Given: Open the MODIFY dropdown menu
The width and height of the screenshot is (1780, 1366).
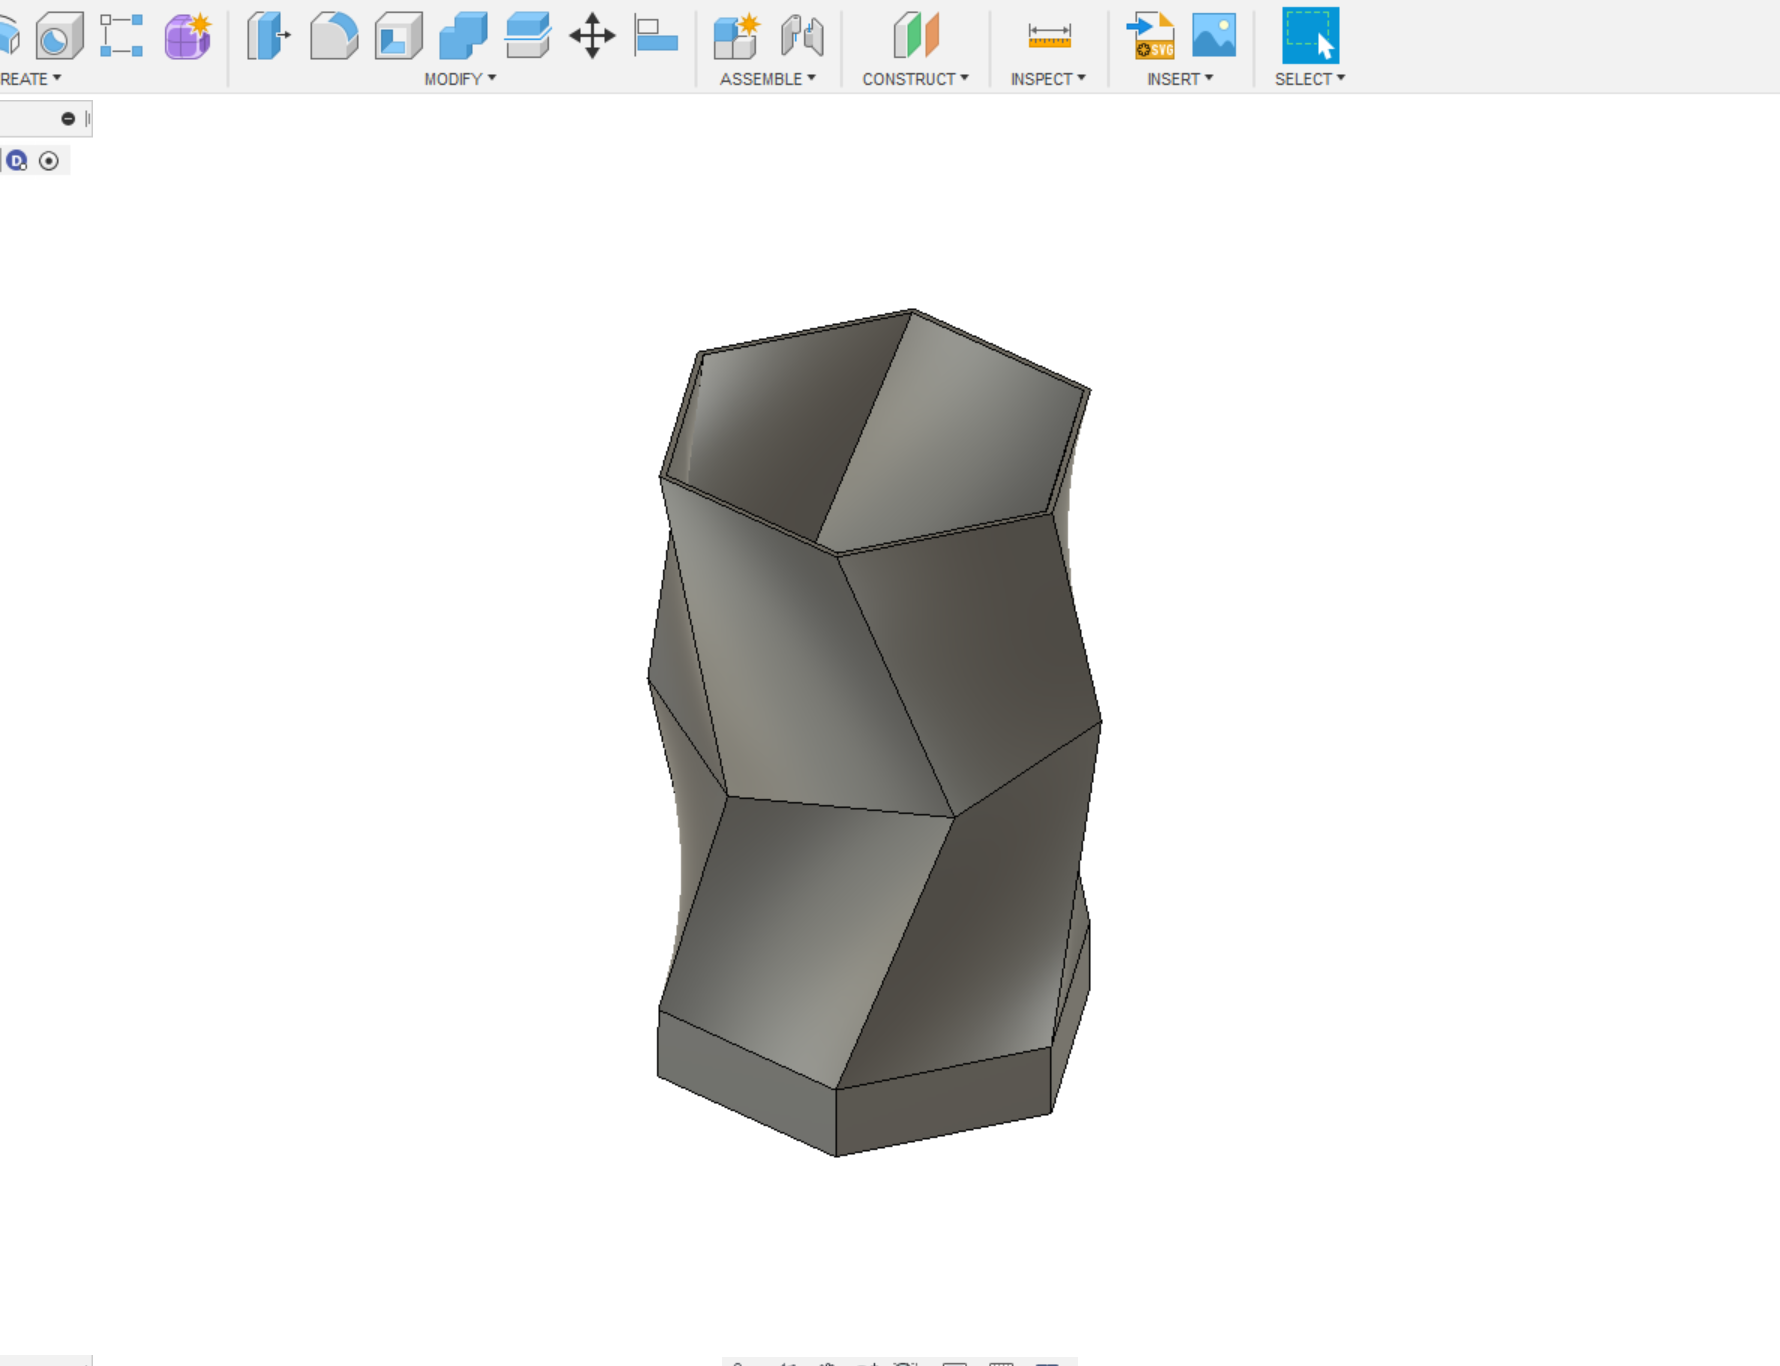Looking at the screenshot, I should (460, 79).
